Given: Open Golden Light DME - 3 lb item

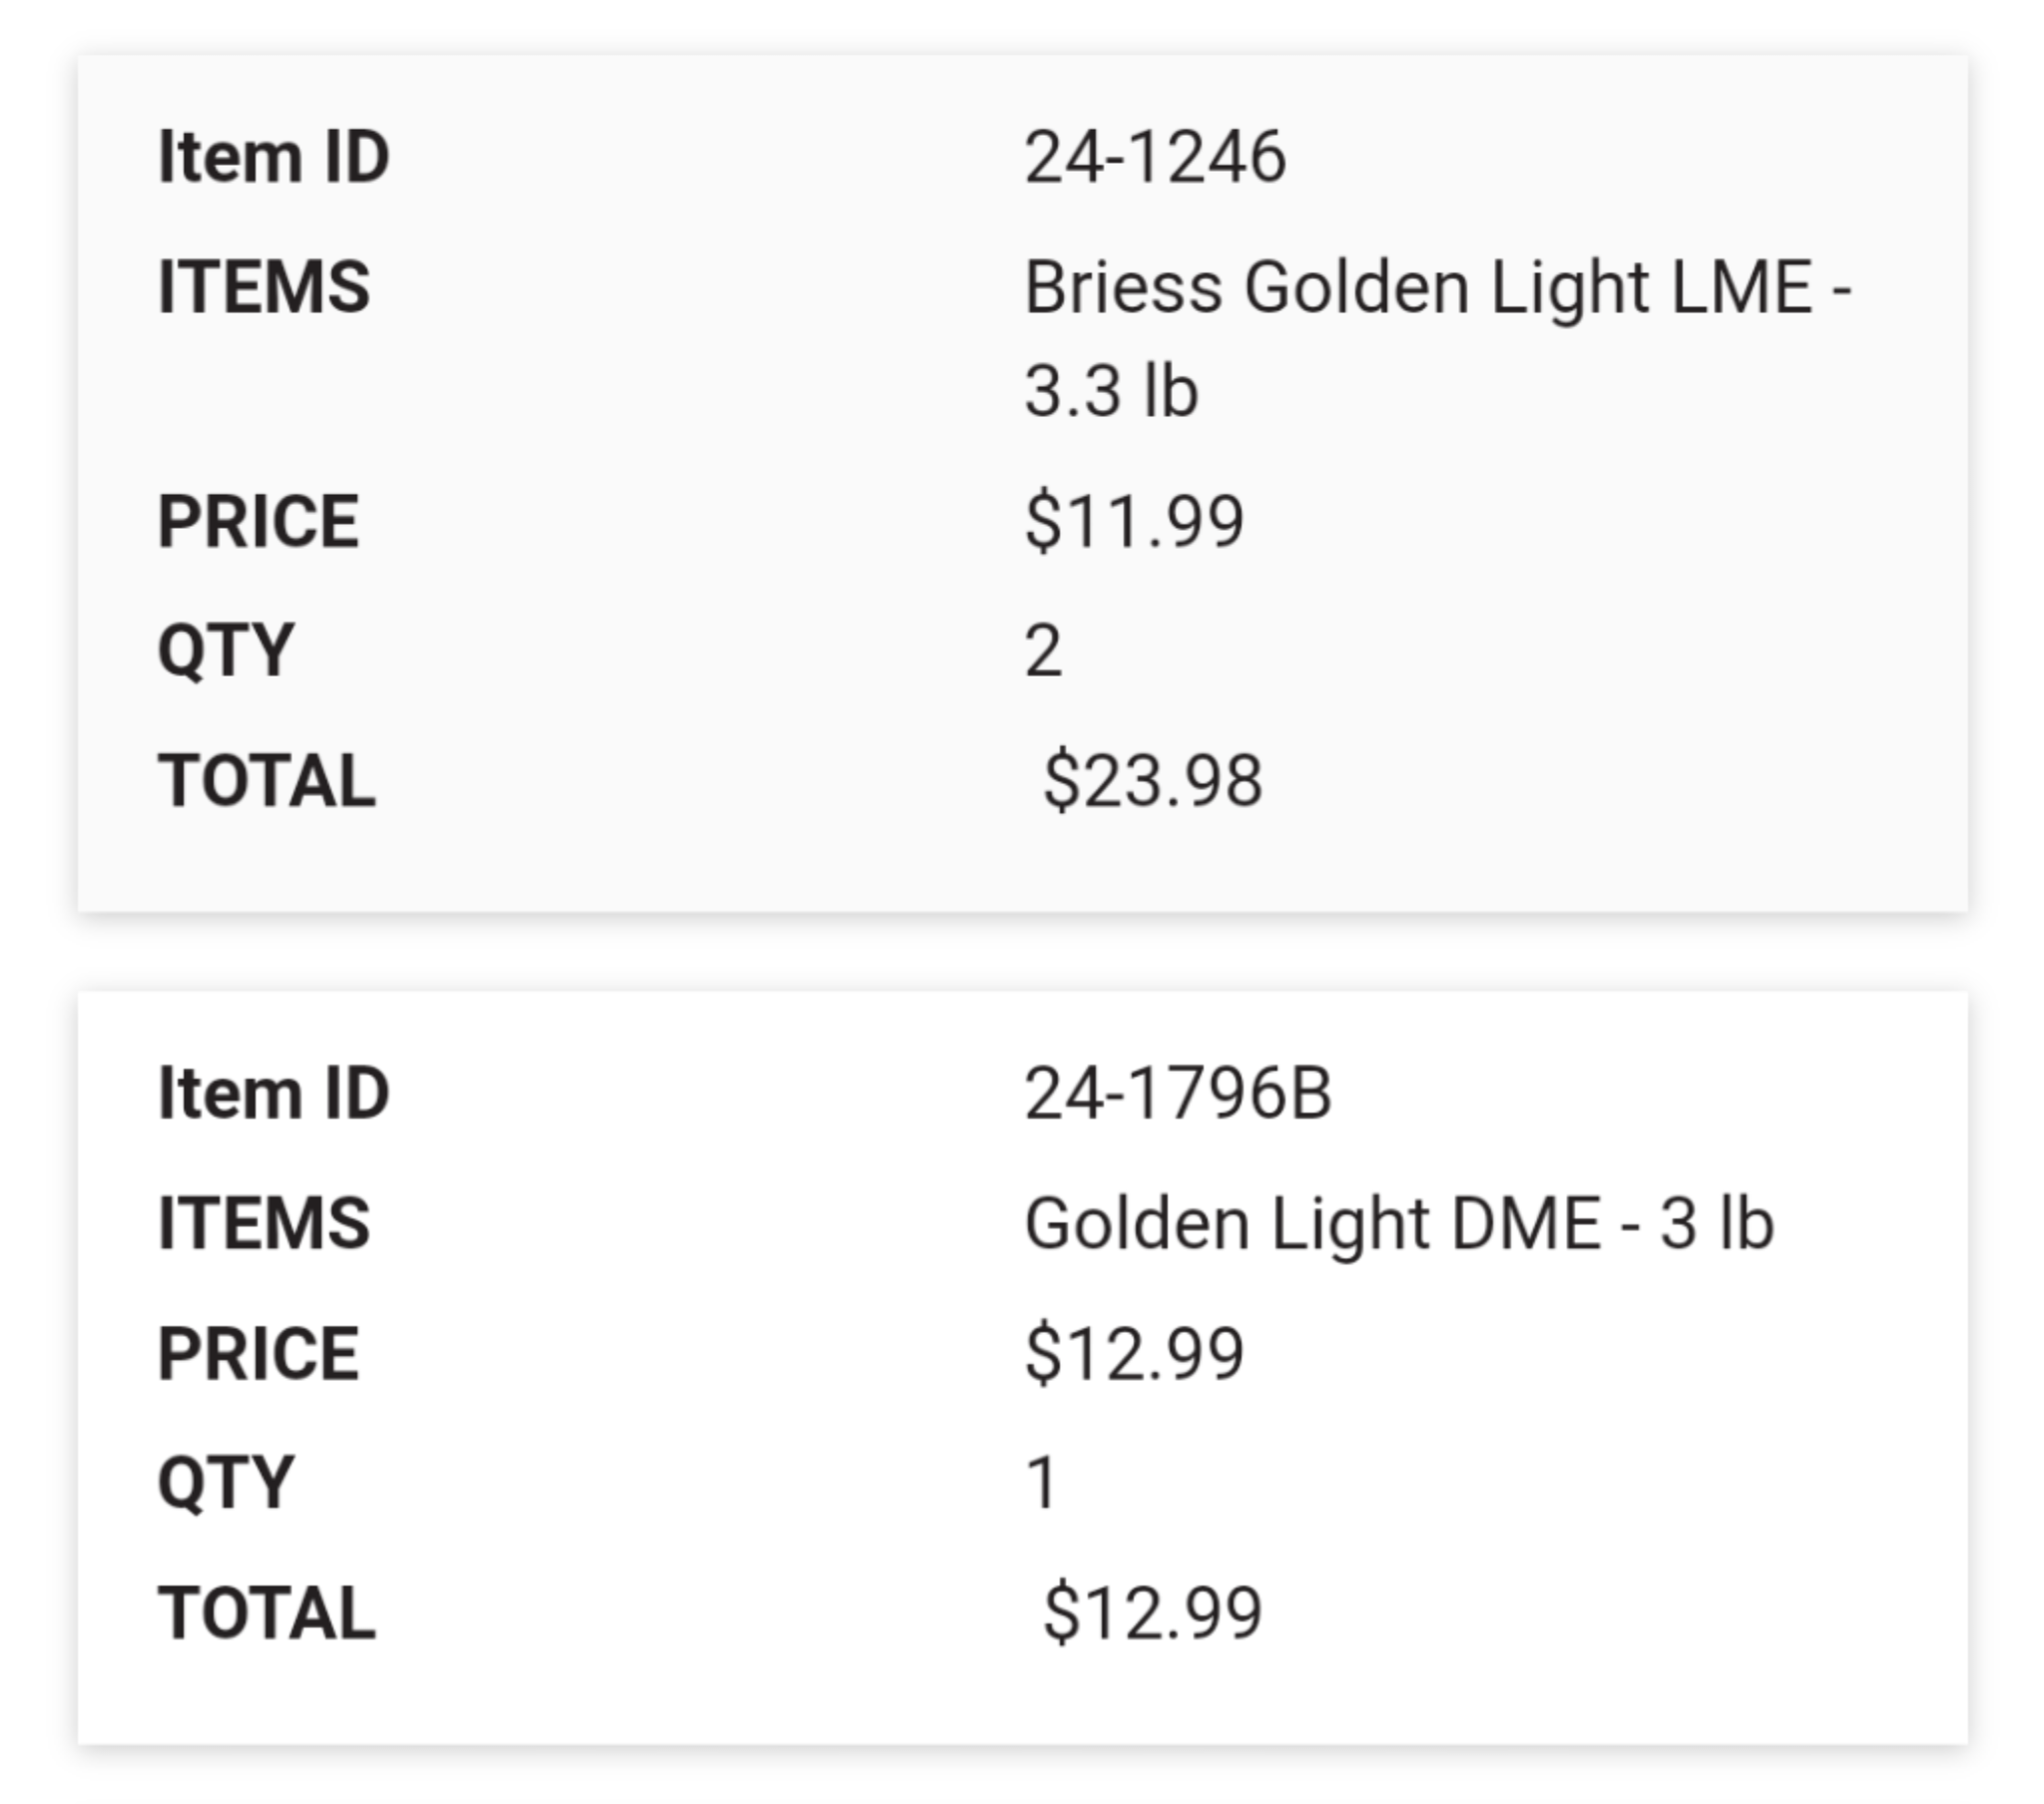Looking at the screenshot, I should click(x=1399, y=1224).
